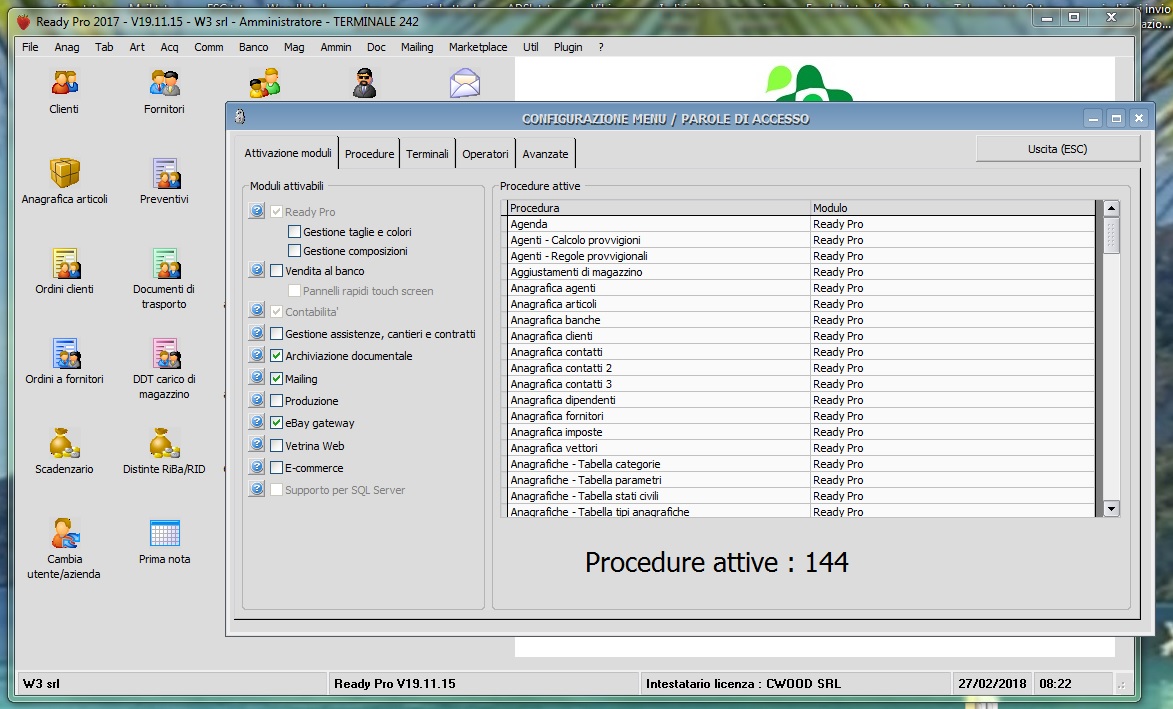Open the Mag menu

pyautogui.click(x=294, y=47)
